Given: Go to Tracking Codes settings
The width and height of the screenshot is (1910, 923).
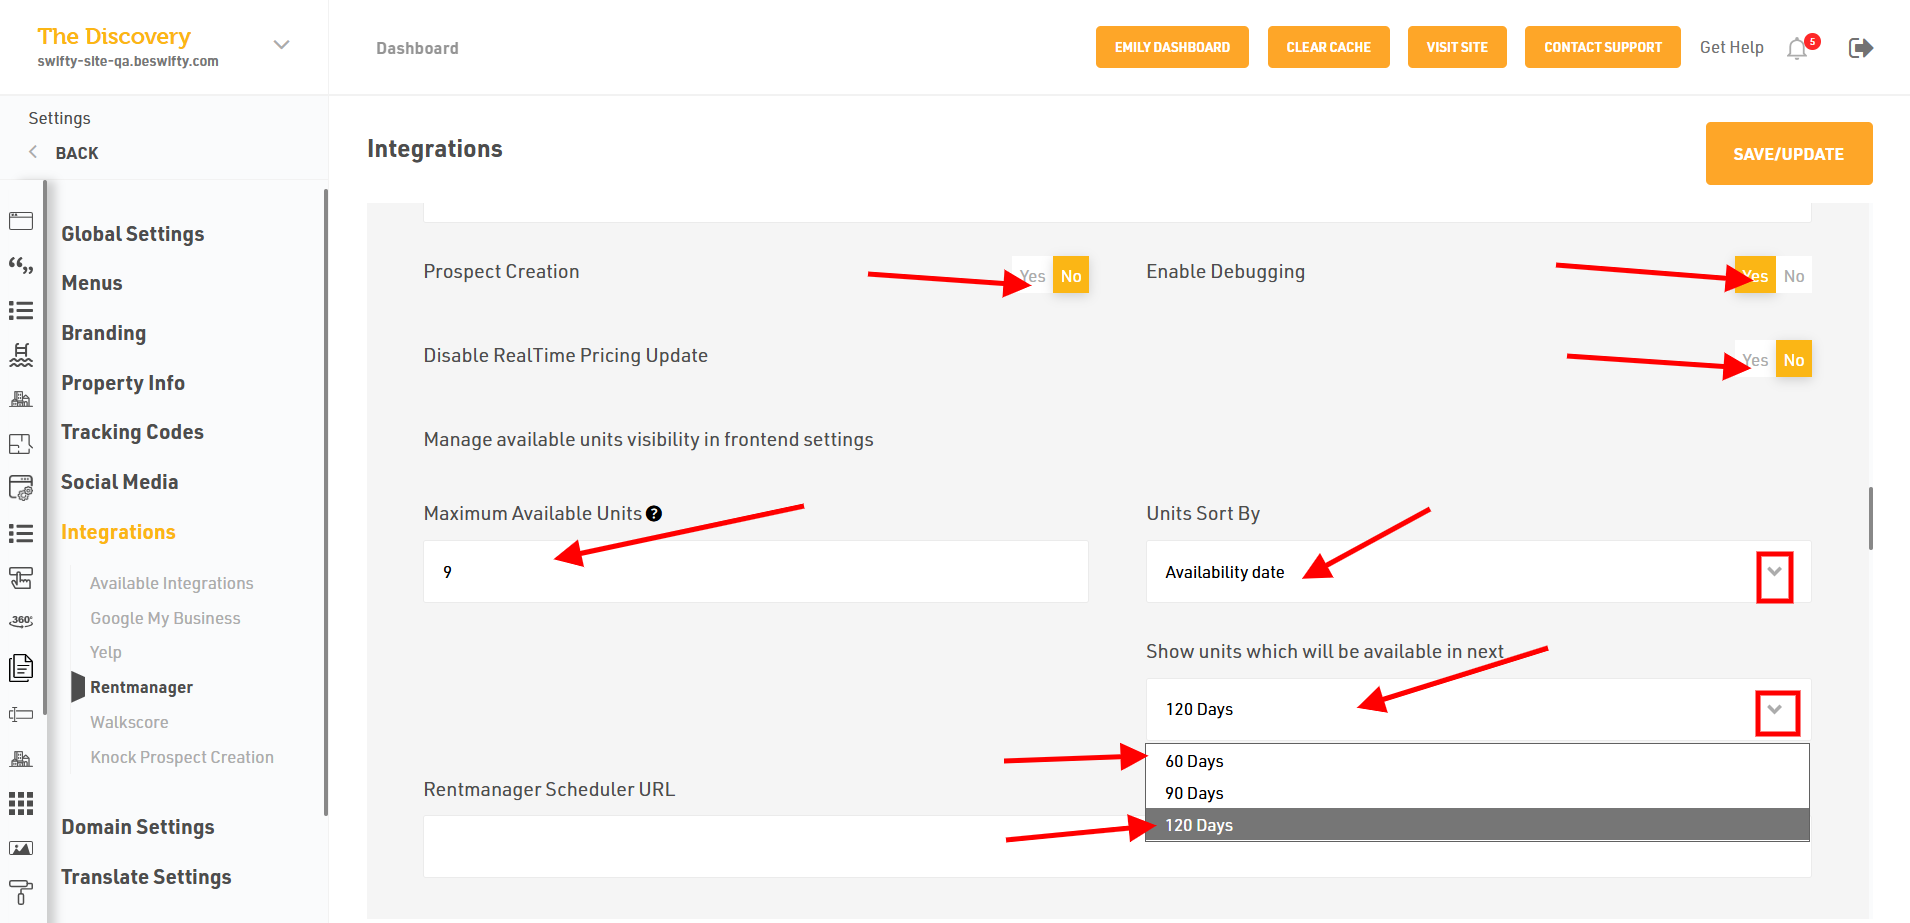Looking at the screenshot, I should point(132,432).
